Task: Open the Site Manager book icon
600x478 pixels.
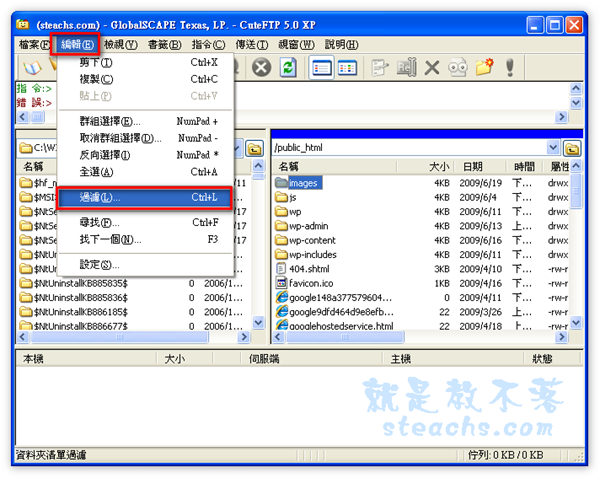Action: tap(32, 68)
